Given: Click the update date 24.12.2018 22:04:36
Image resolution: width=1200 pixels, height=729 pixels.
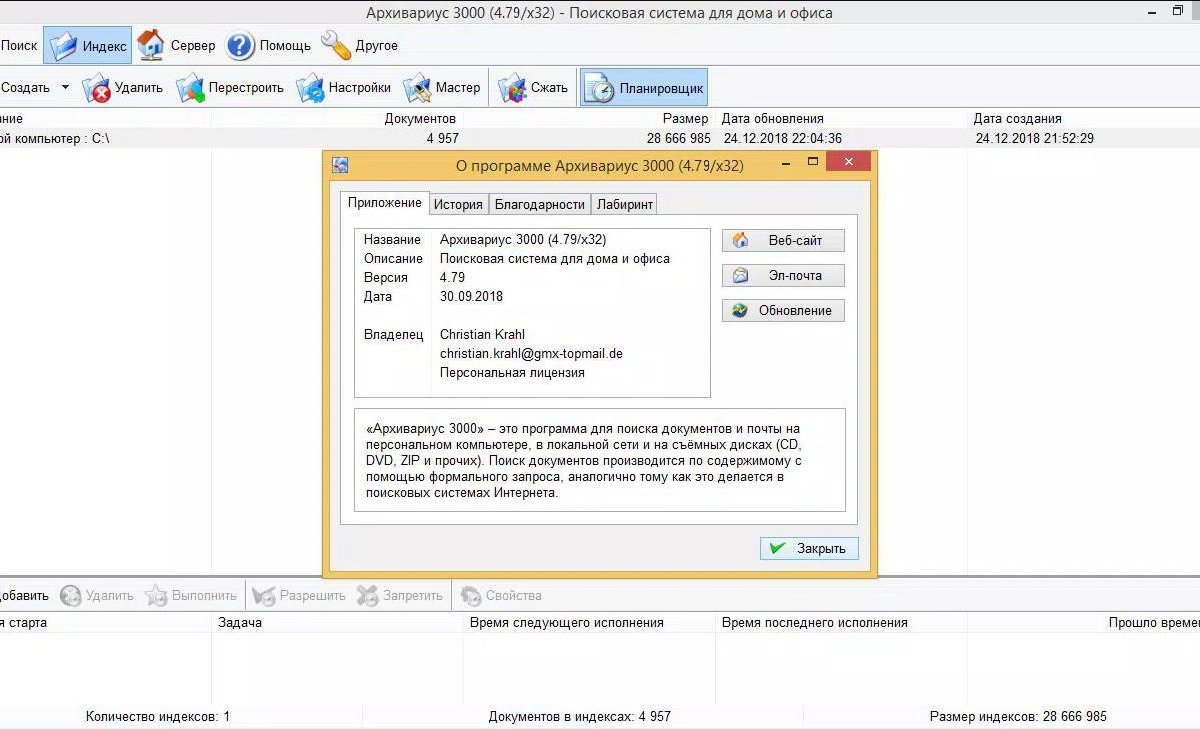Looking at the screenshot, I should pyautogui.click(x=783, y=139).
